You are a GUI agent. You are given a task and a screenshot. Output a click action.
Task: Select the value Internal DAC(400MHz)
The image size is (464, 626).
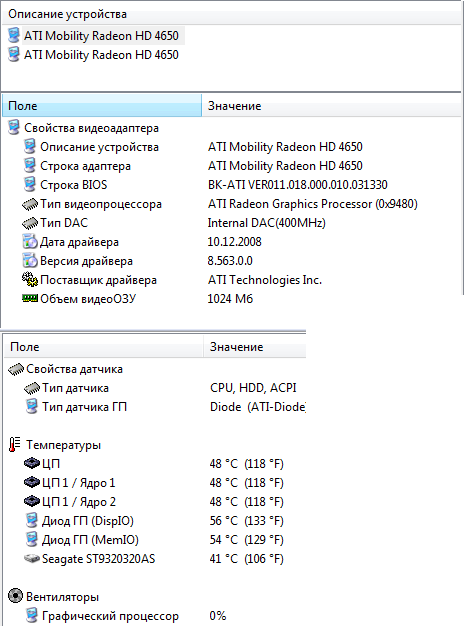coord(267,223)
